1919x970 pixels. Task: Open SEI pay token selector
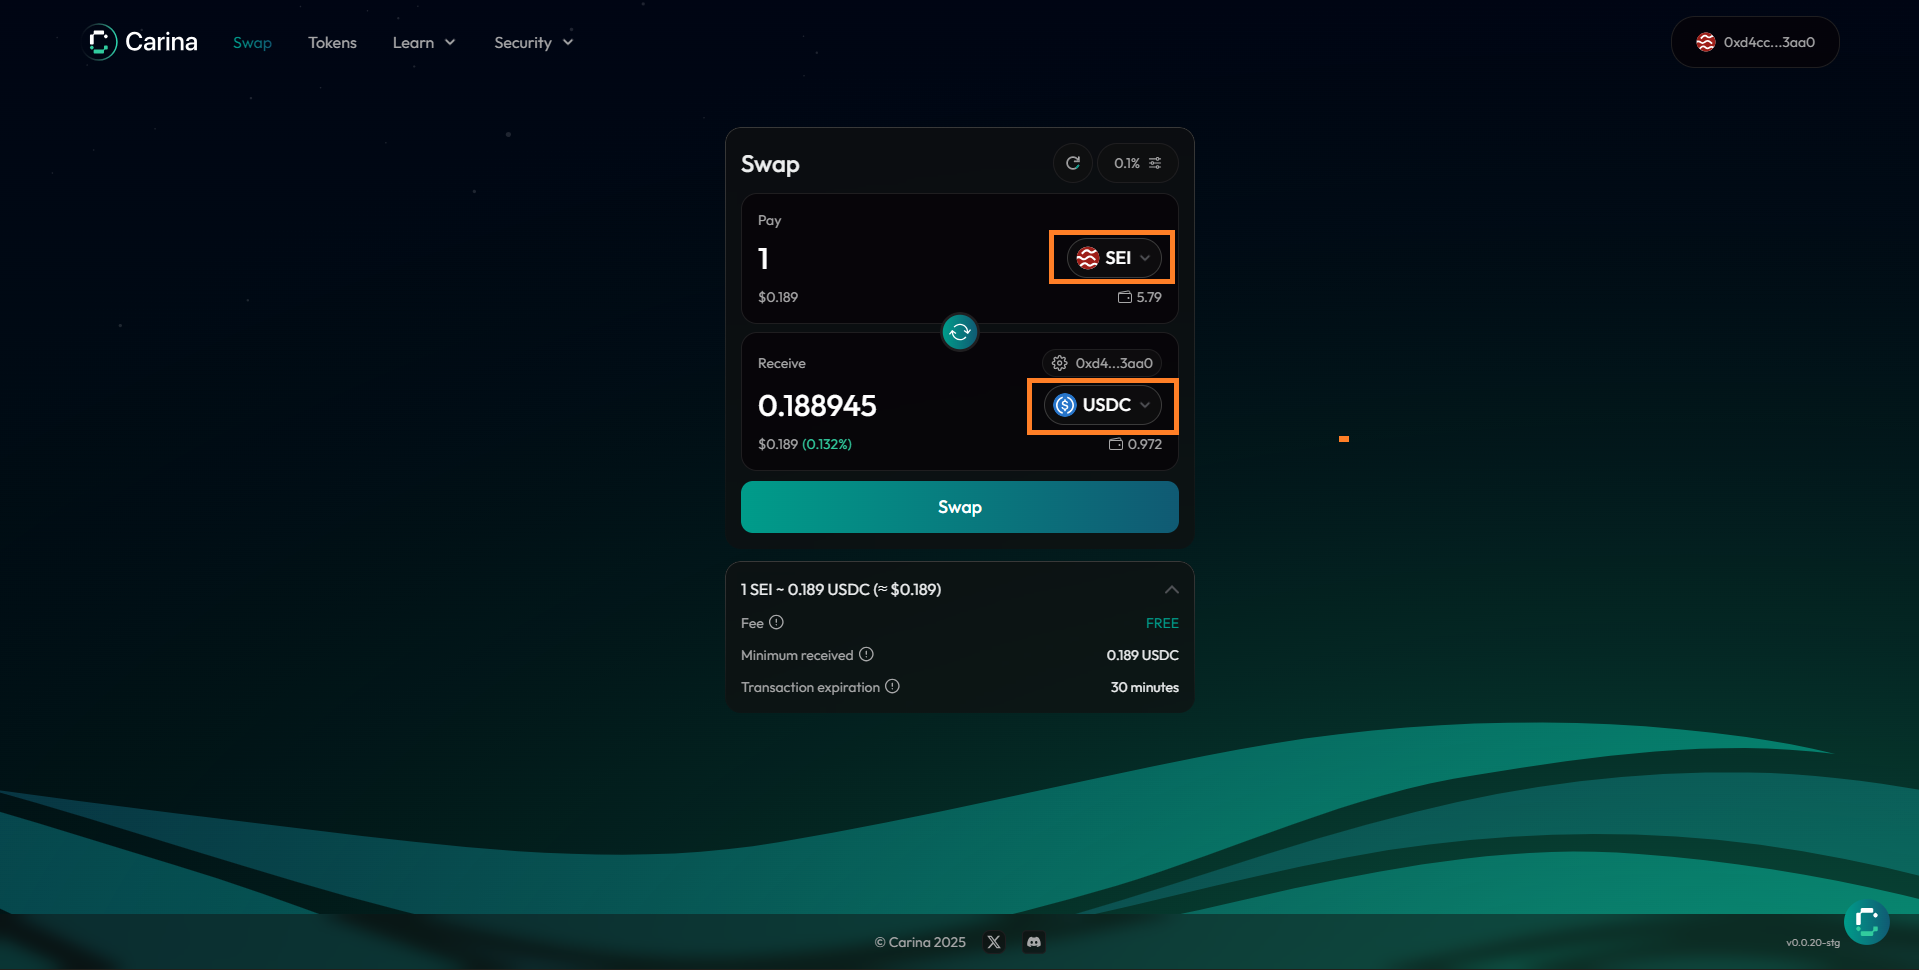[1113, 258]
